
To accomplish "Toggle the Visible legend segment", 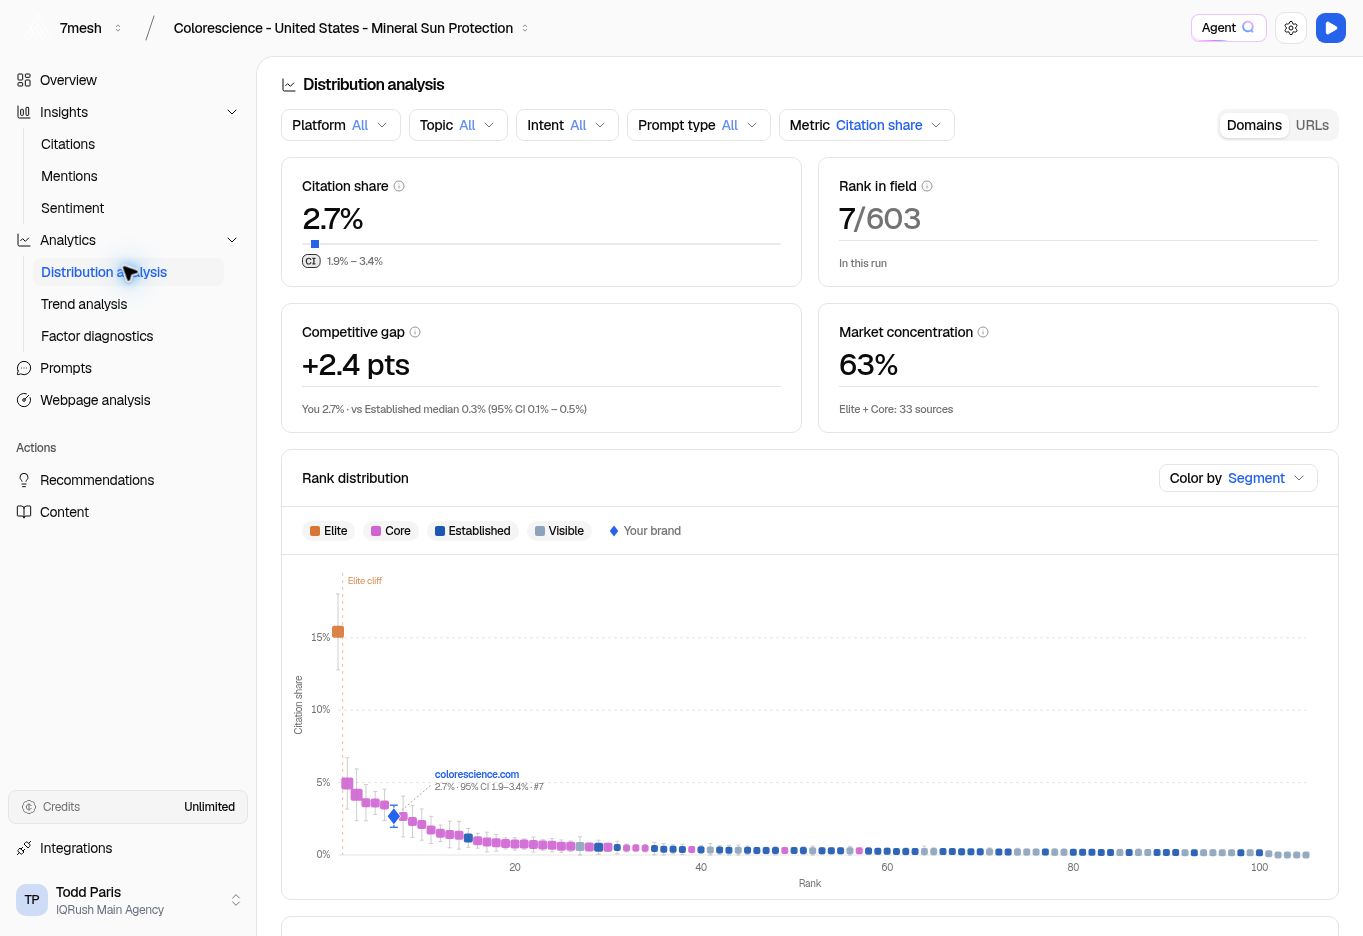I will pos(560,531).
